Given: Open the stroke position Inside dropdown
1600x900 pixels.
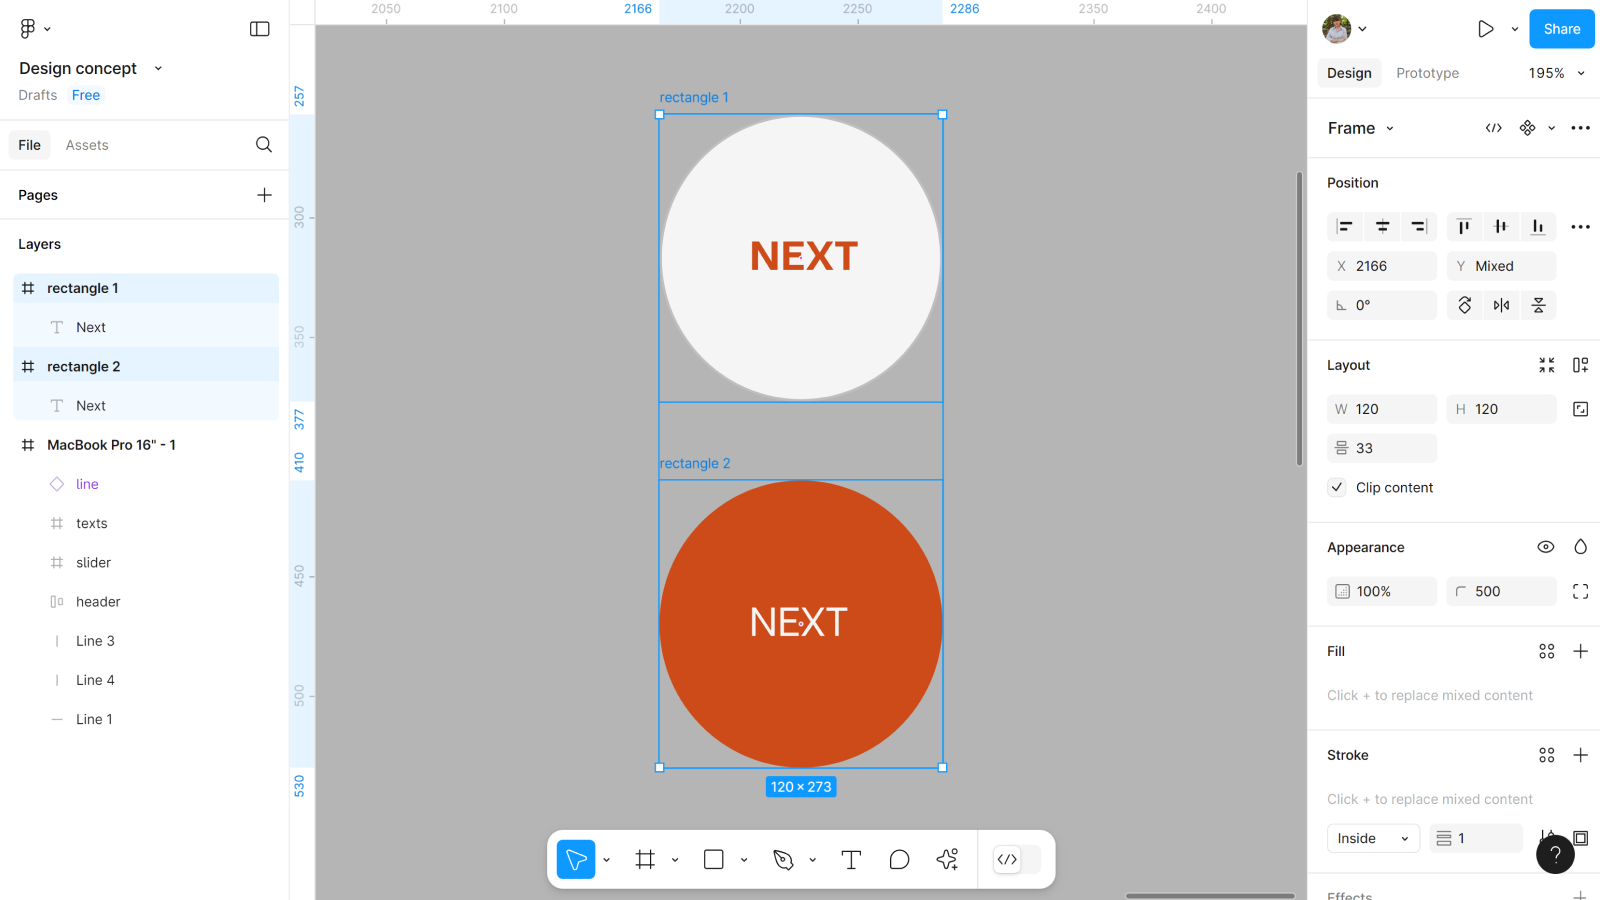Looking at the screenshot, I should pyautogui.click(x=1372, y=839).
